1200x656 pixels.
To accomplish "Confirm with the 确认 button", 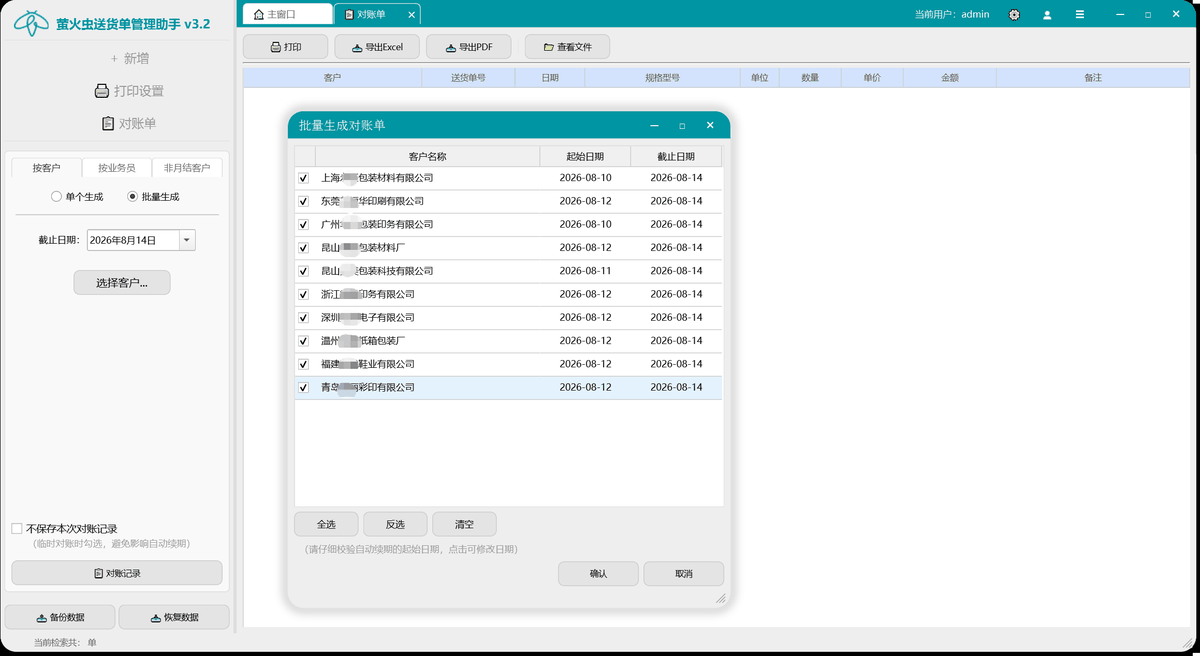I will pyautogui.click(x=598, y=573).
